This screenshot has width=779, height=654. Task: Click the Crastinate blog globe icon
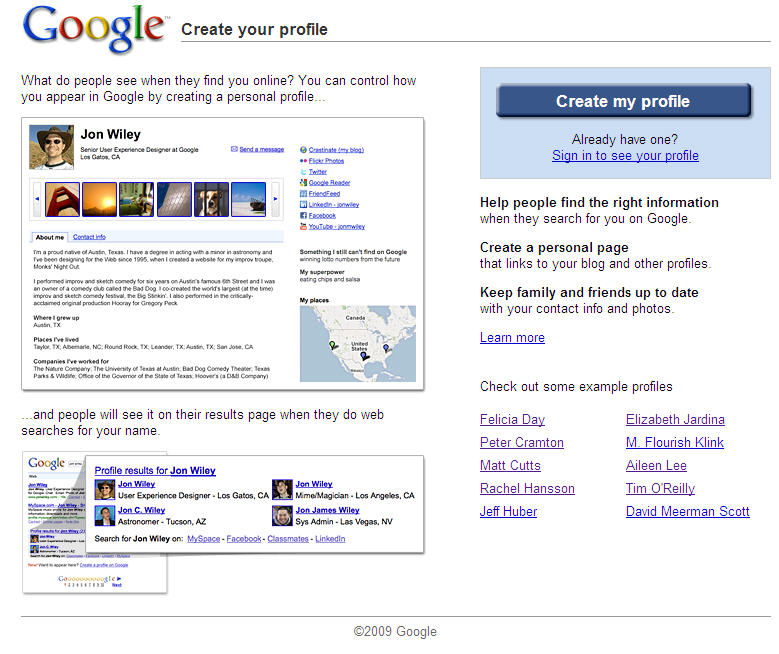pyautogui.click(x=303, y=150)
